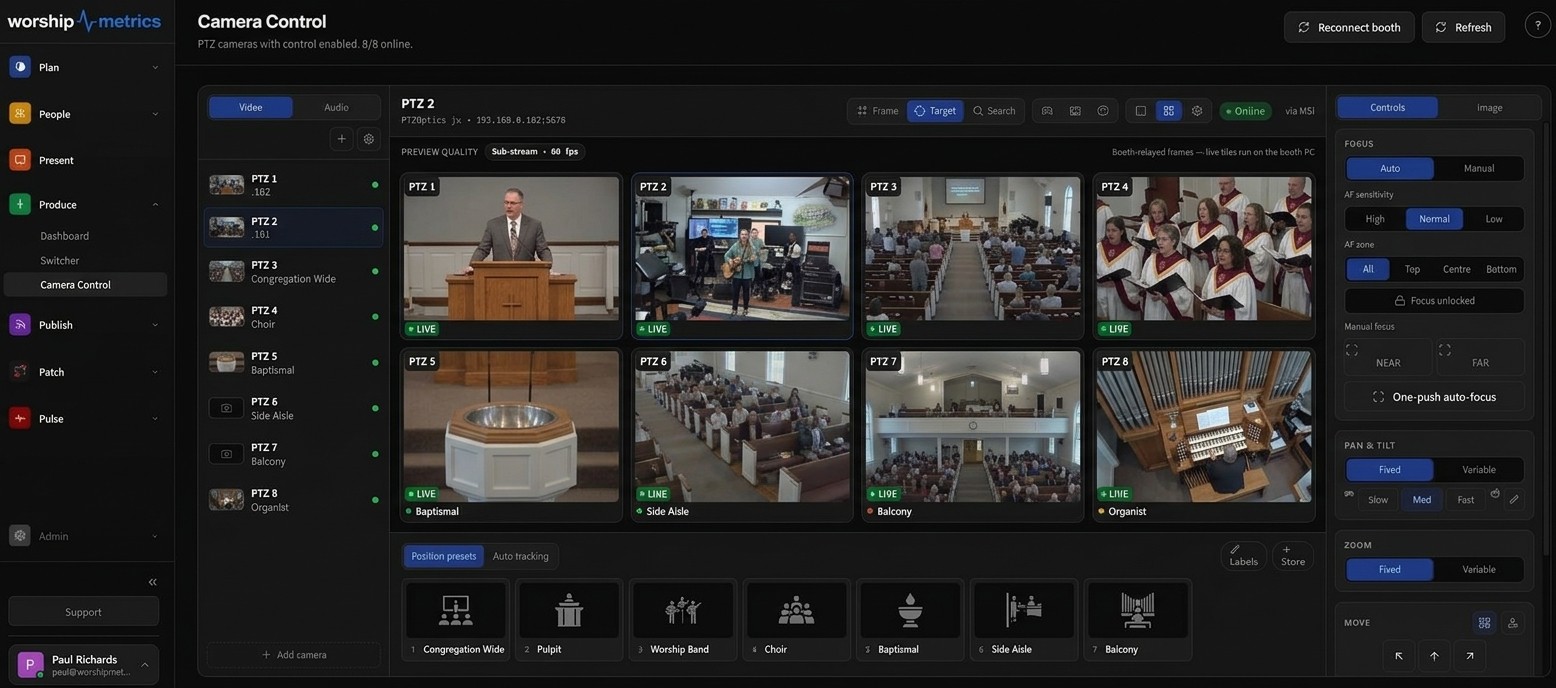Click the snapshot image icon in toolbar
The image size is (1556, 688).
(1075, 111)
